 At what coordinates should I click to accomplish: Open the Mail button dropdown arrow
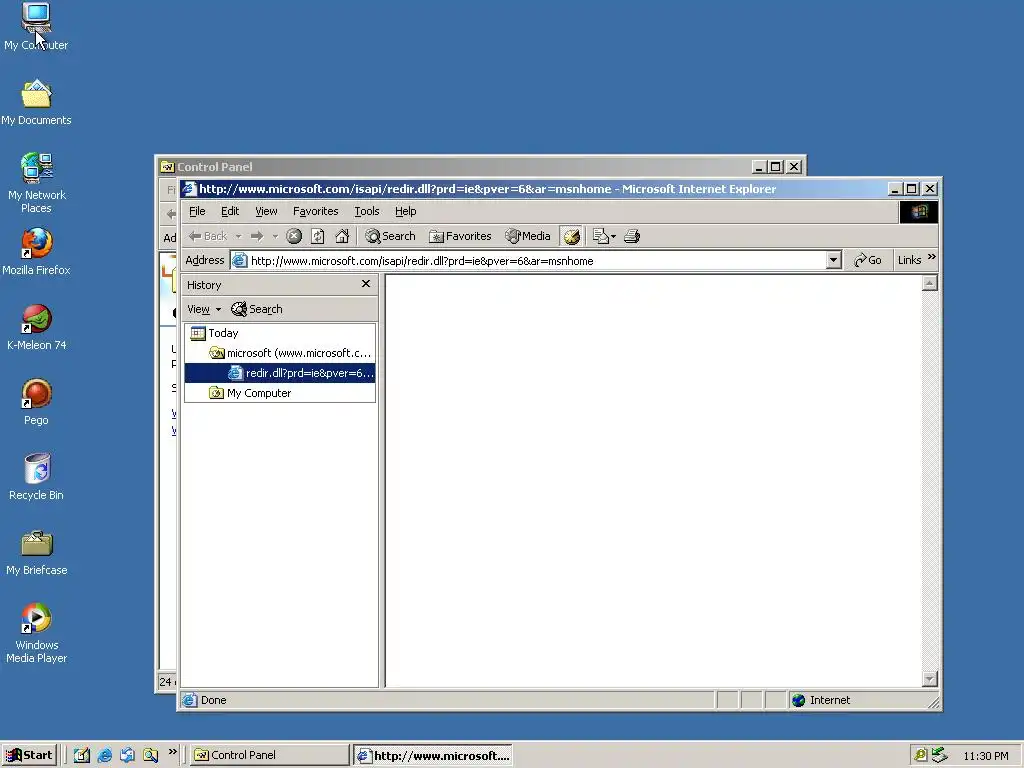tap(613, 236)
